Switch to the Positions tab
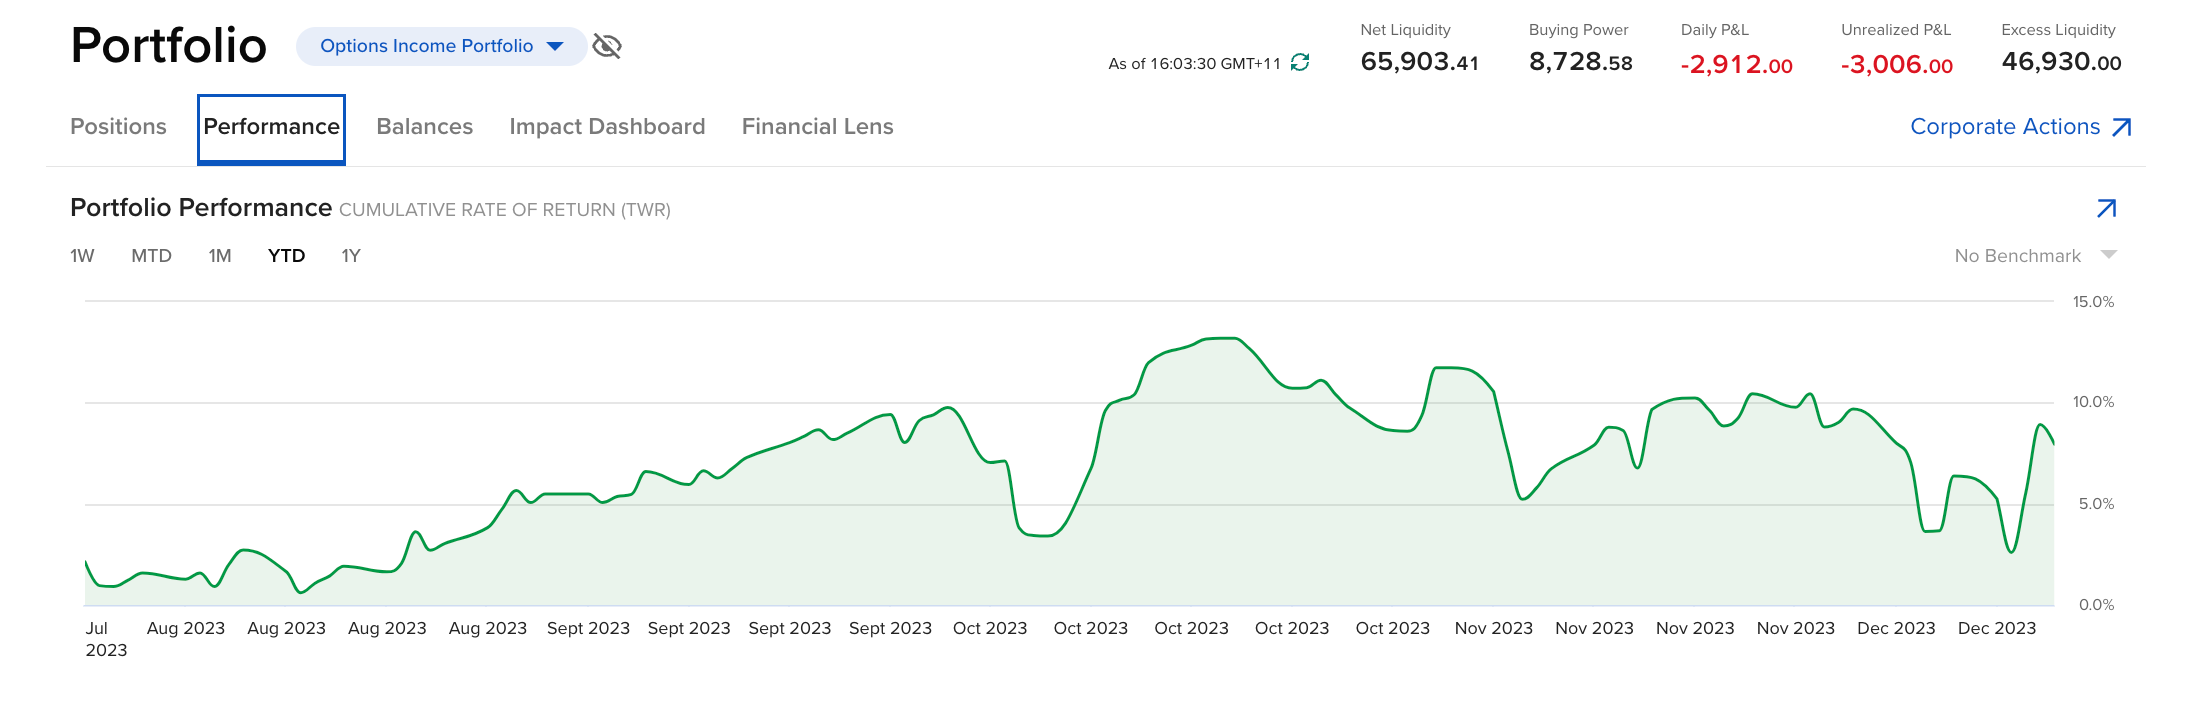This screenshot has width=2186, height=702. click(x=118, y=127)
